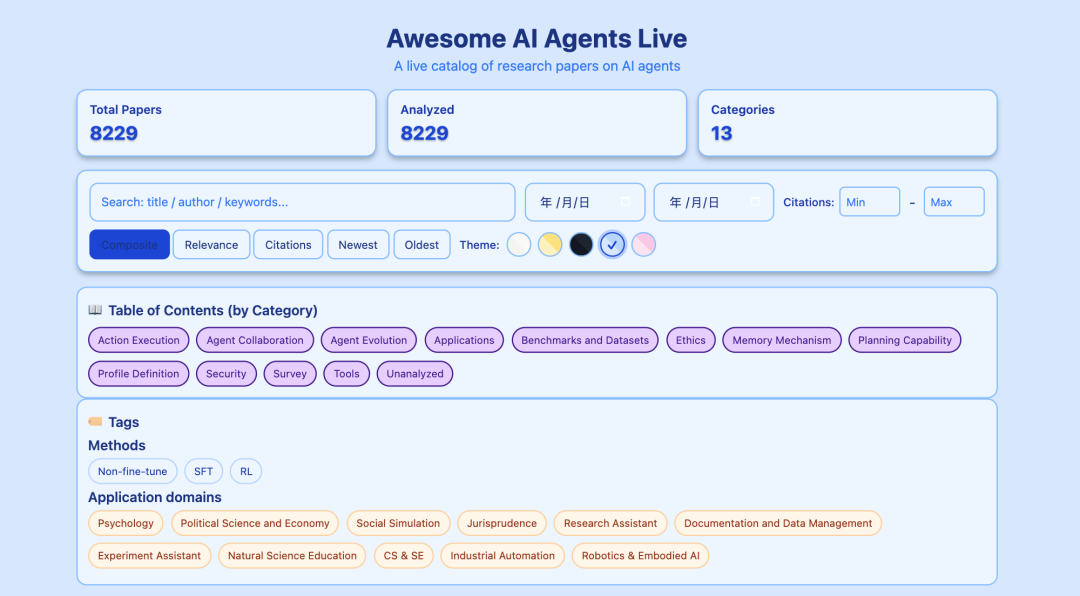
Task: Sort papers by Citations
Action: tap(288, 245)
